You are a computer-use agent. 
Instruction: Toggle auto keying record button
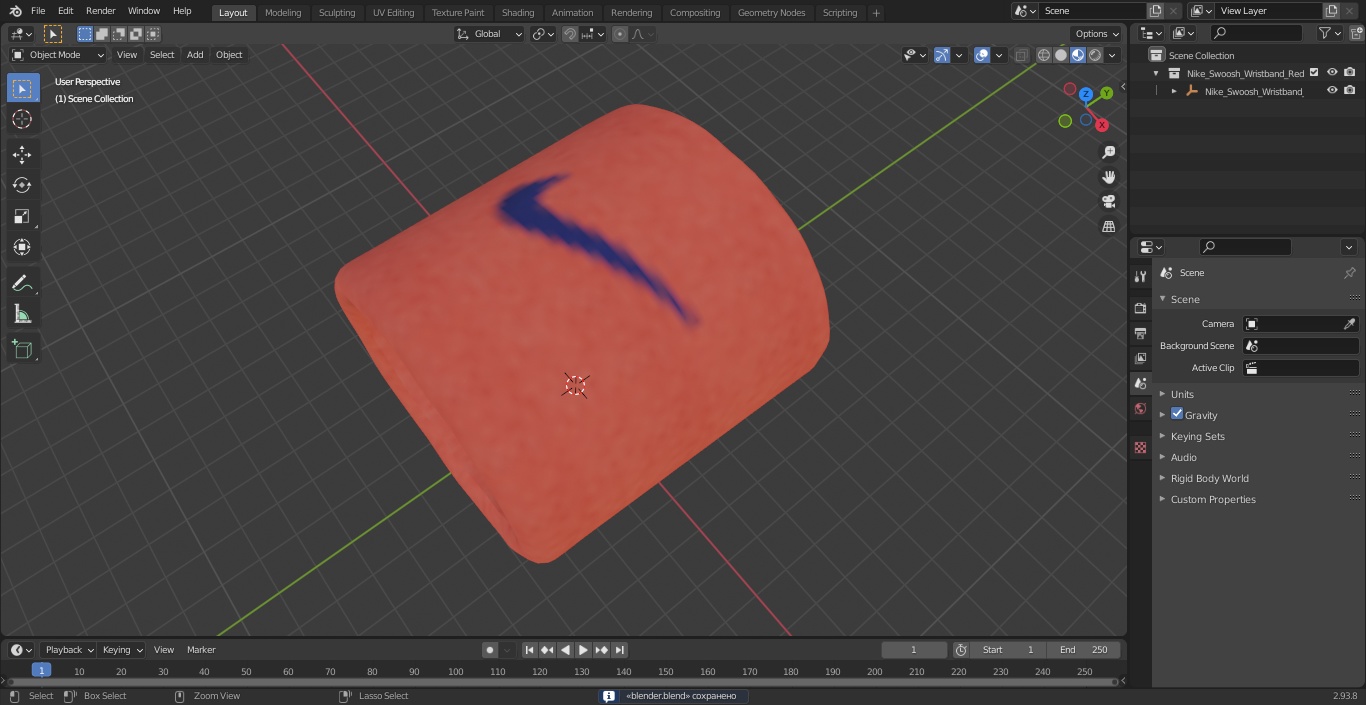pyautogui.click(x=490, y=650)
